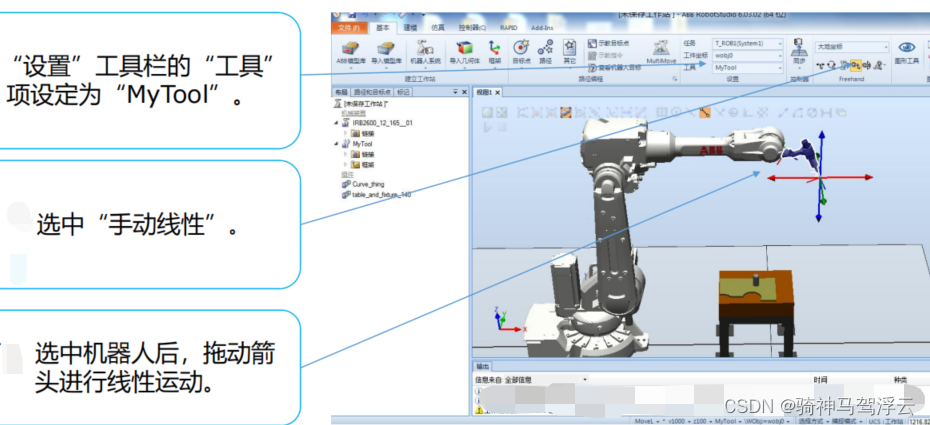Switch to the 控制器 ribbon tab

point(472,28)
